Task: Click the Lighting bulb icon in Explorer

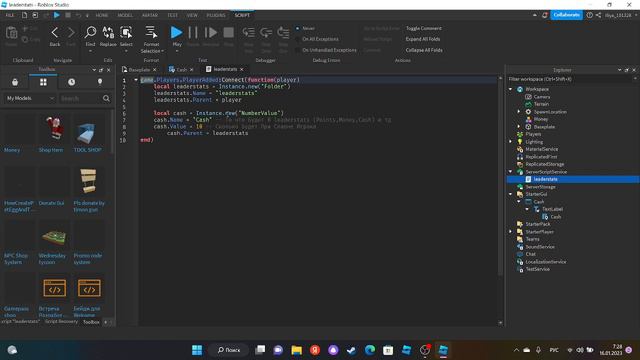Action: [520, 142]
